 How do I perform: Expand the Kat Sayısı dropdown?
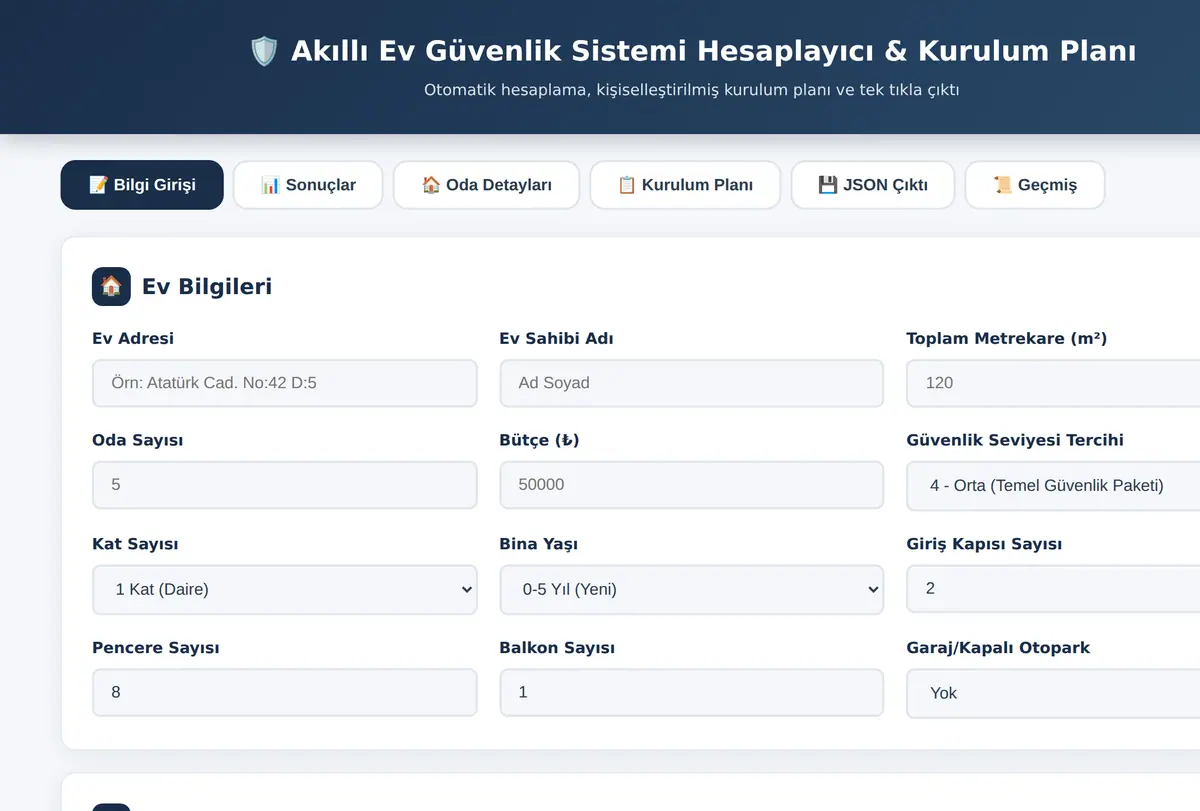[x=285, y=589]
